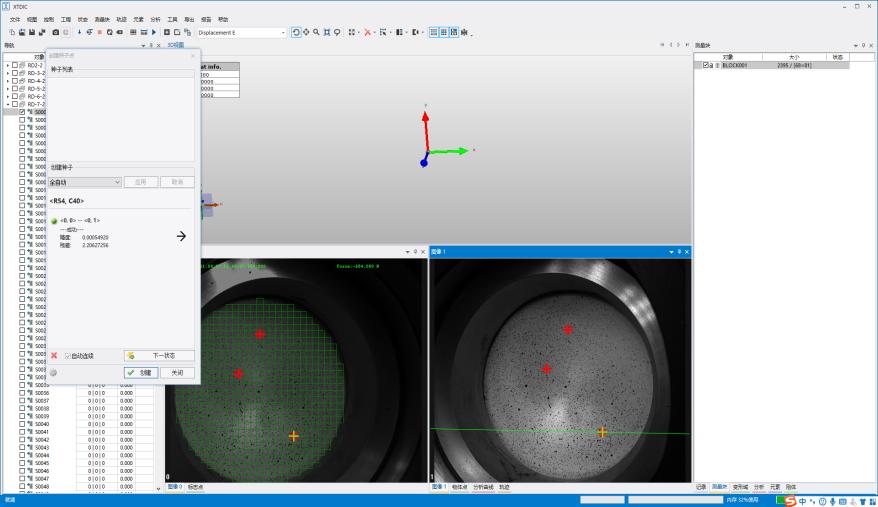Click the blue play arrow toolbar icon
The width and height of the screenshot is (878, 507).
click(154, 32)
